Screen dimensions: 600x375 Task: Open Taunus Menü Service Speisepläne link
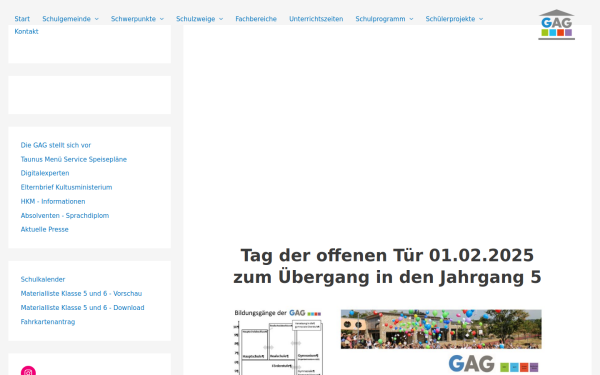73,159
